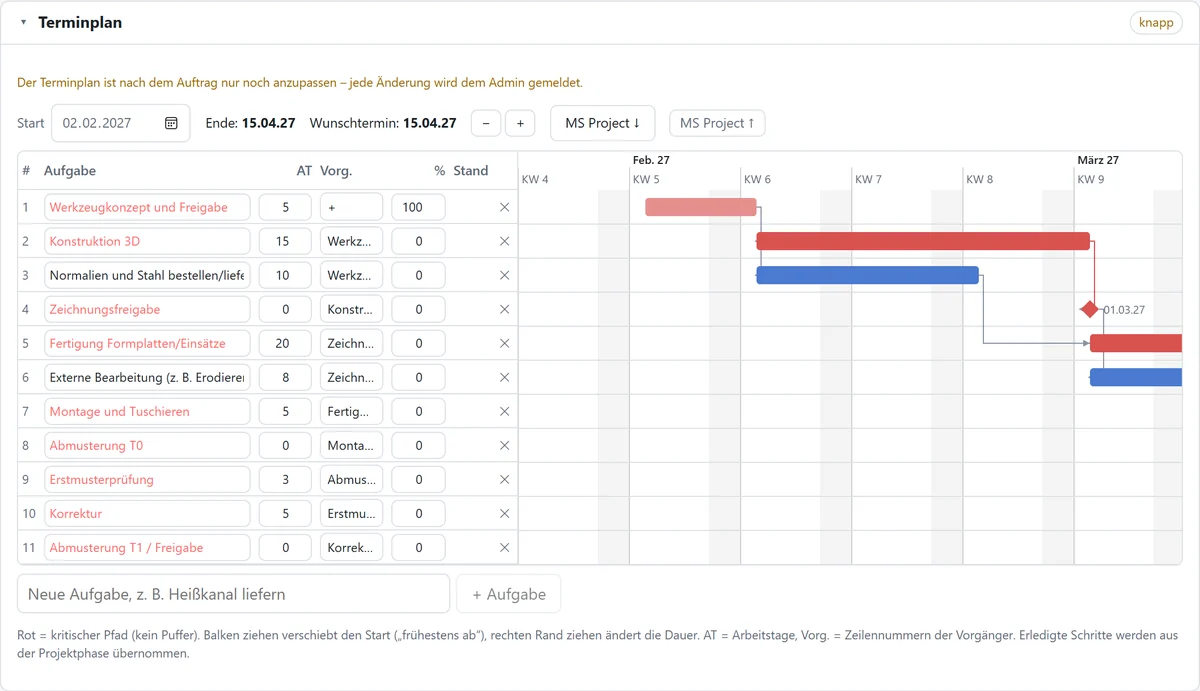Delete row Externe Bearbeitung
This screenshot has height=691, width=1200.
[x=504, y=377]
